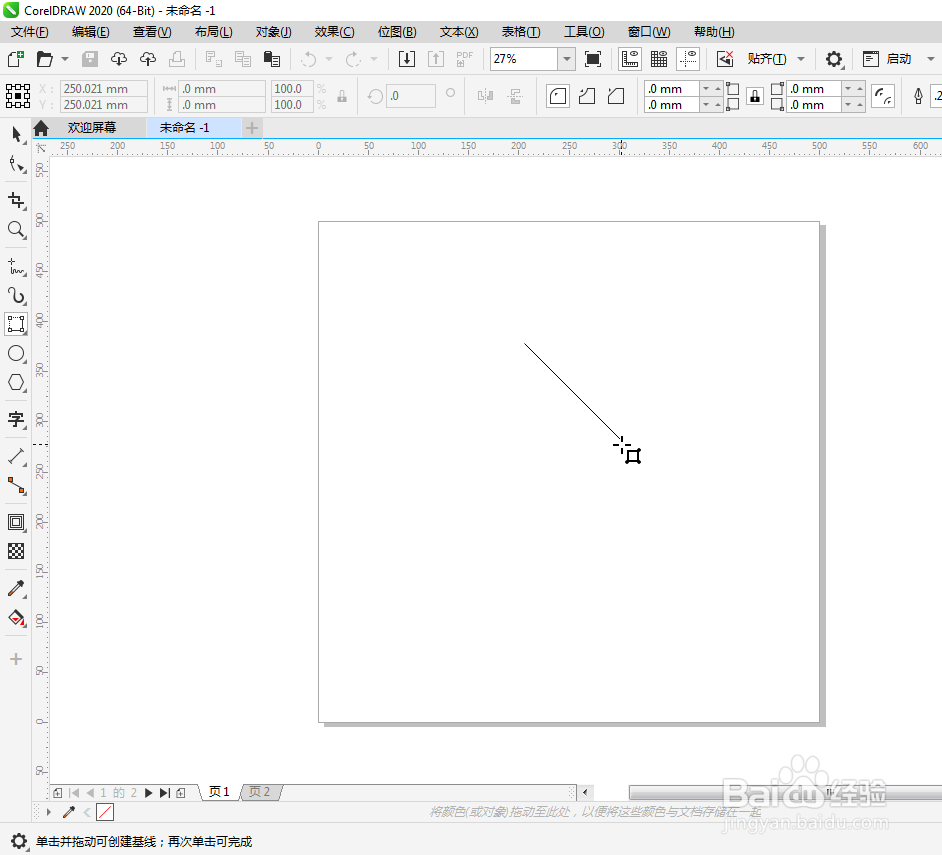Select round corner type
The height and width of the screenshot is (855, 942).
point(558,96)
